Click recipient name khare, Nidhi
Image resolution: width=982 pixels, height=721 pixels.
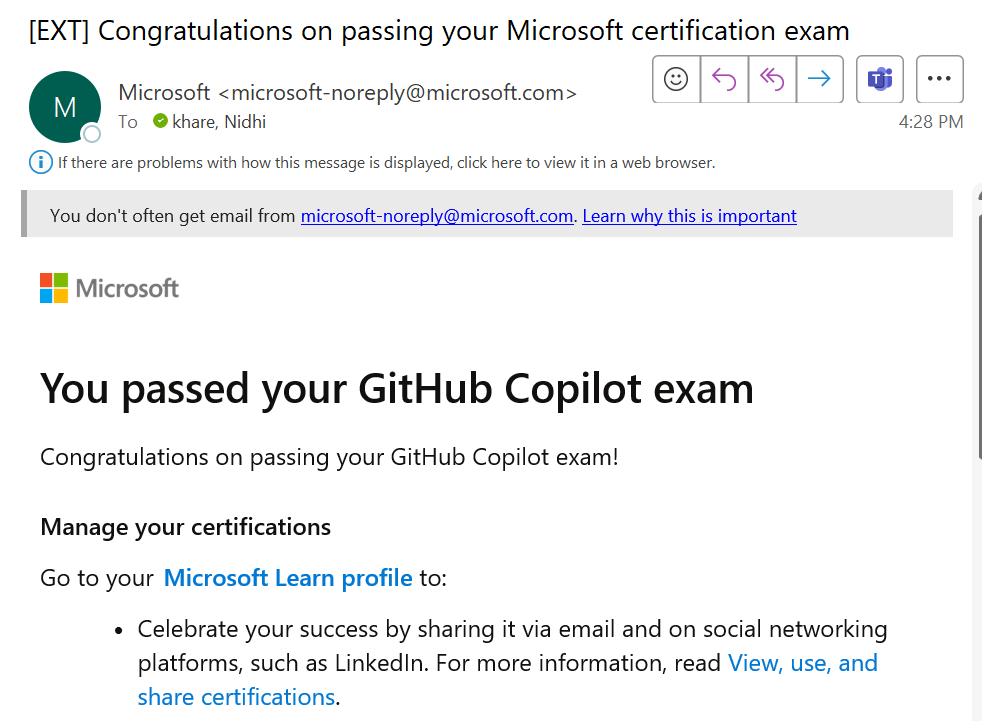(219, 122)
